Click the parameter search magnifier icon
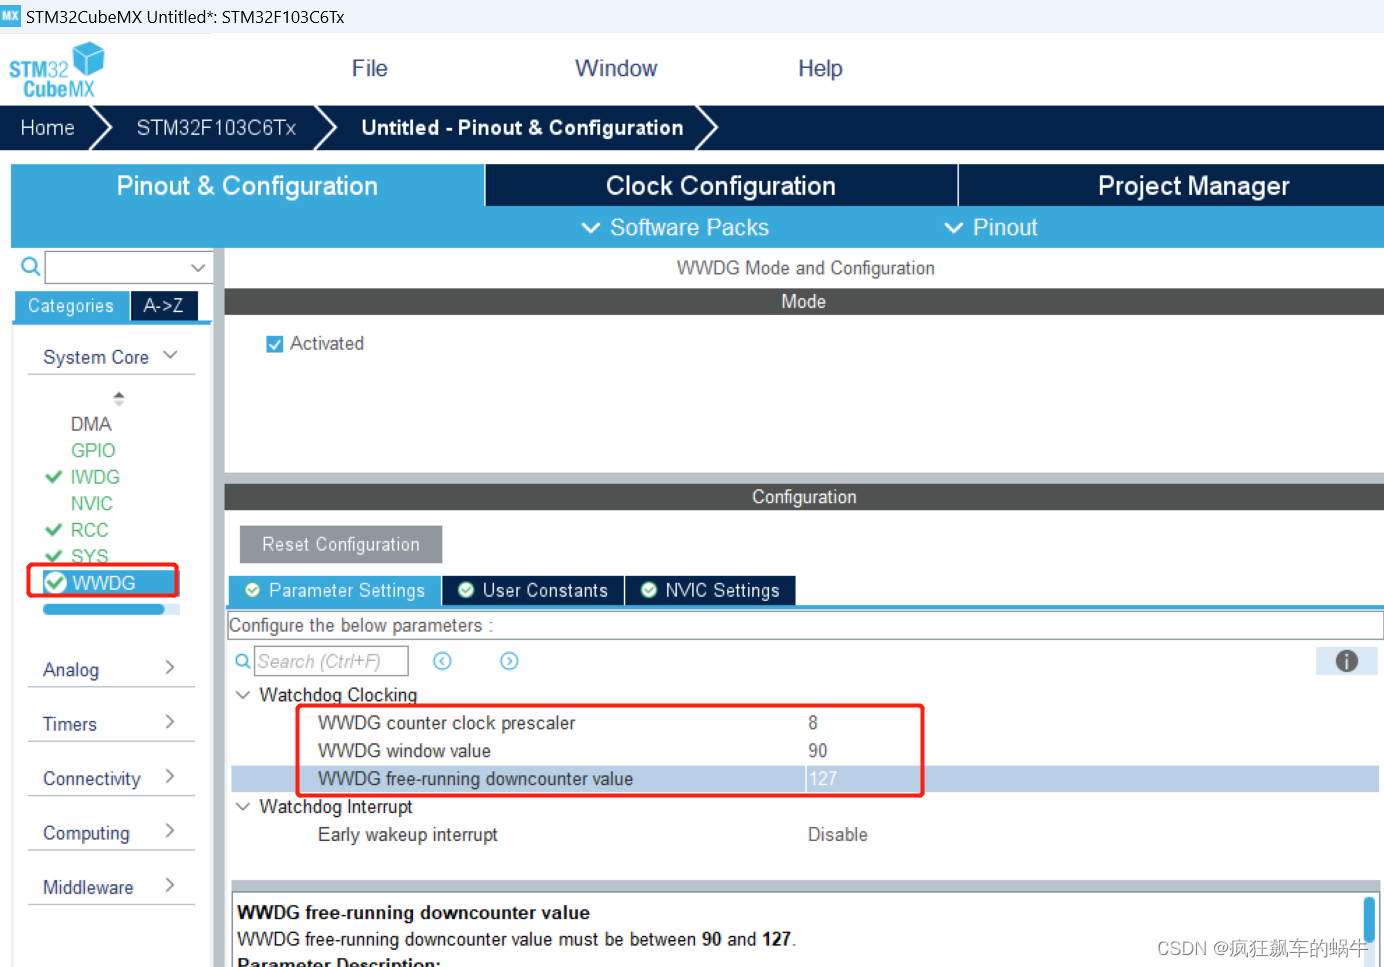Screen dimensions: 1384x967 (x=243, y=661)
